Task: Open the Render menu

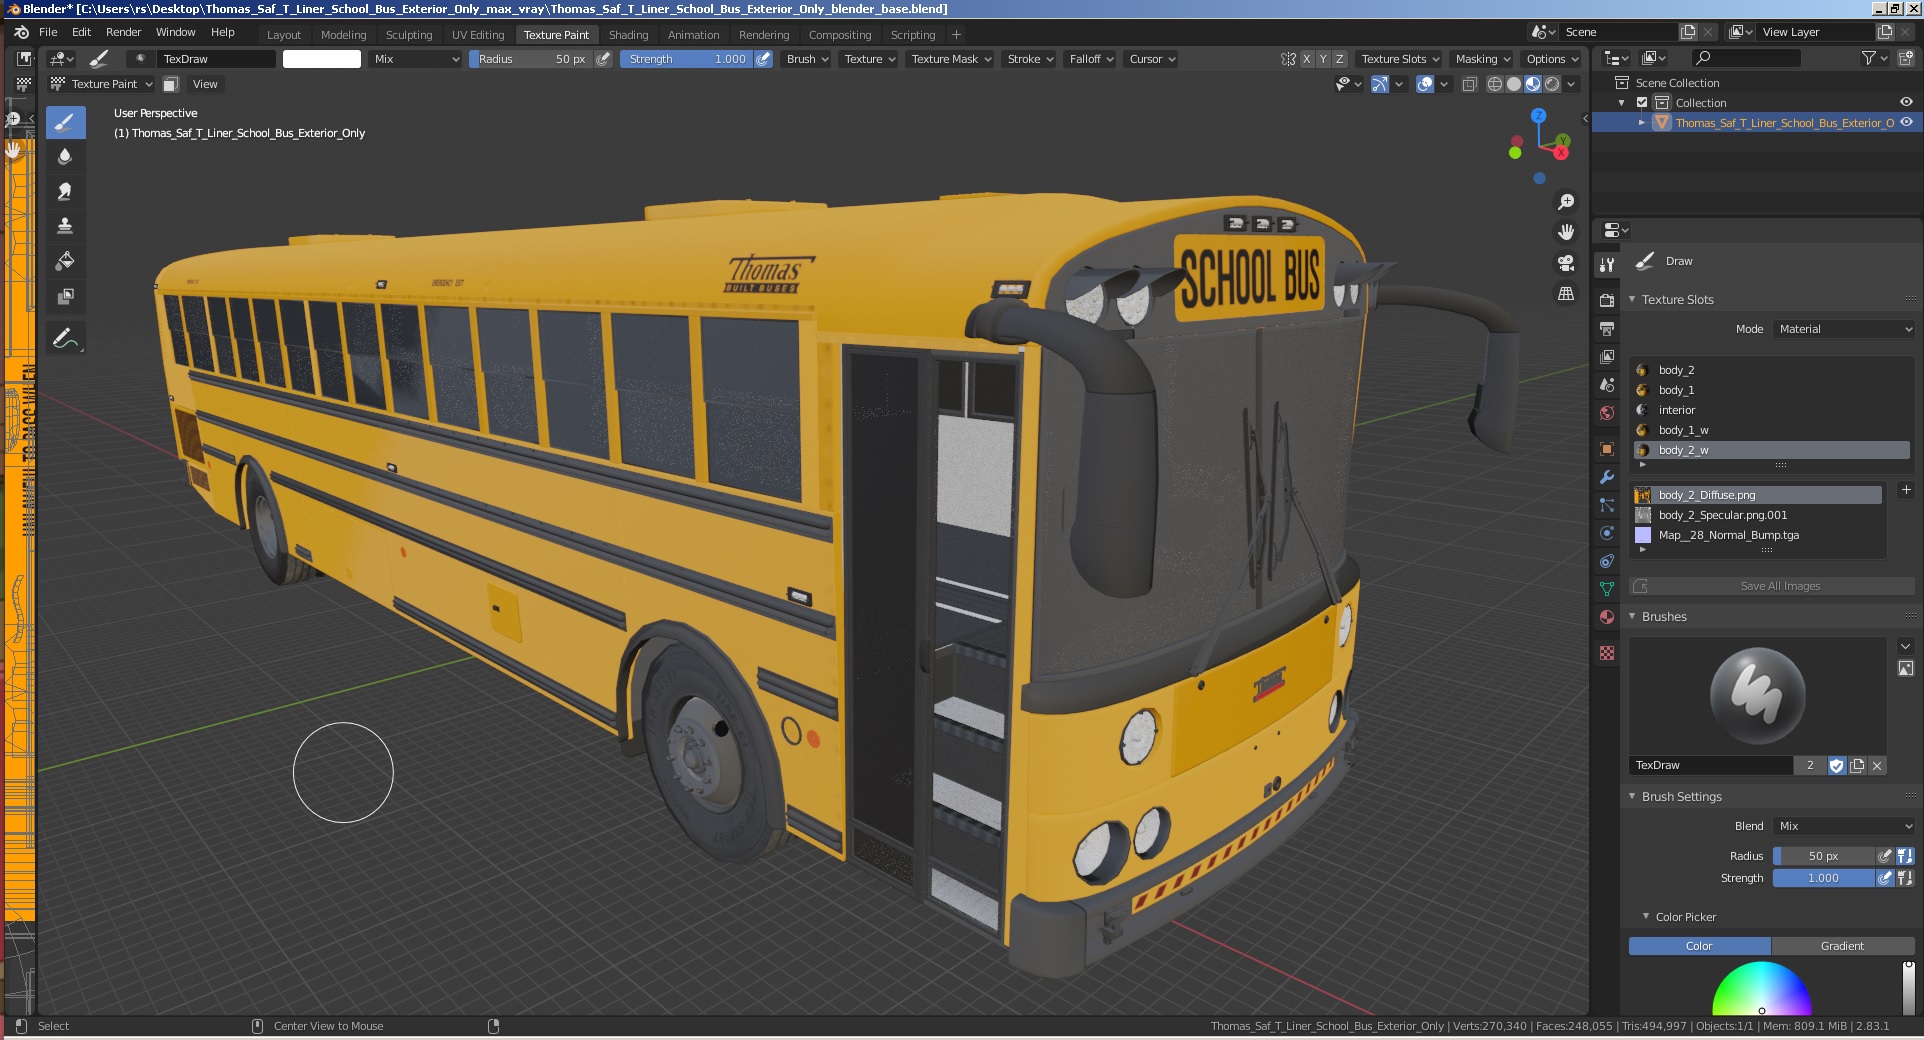Action: tap(123, 32)
